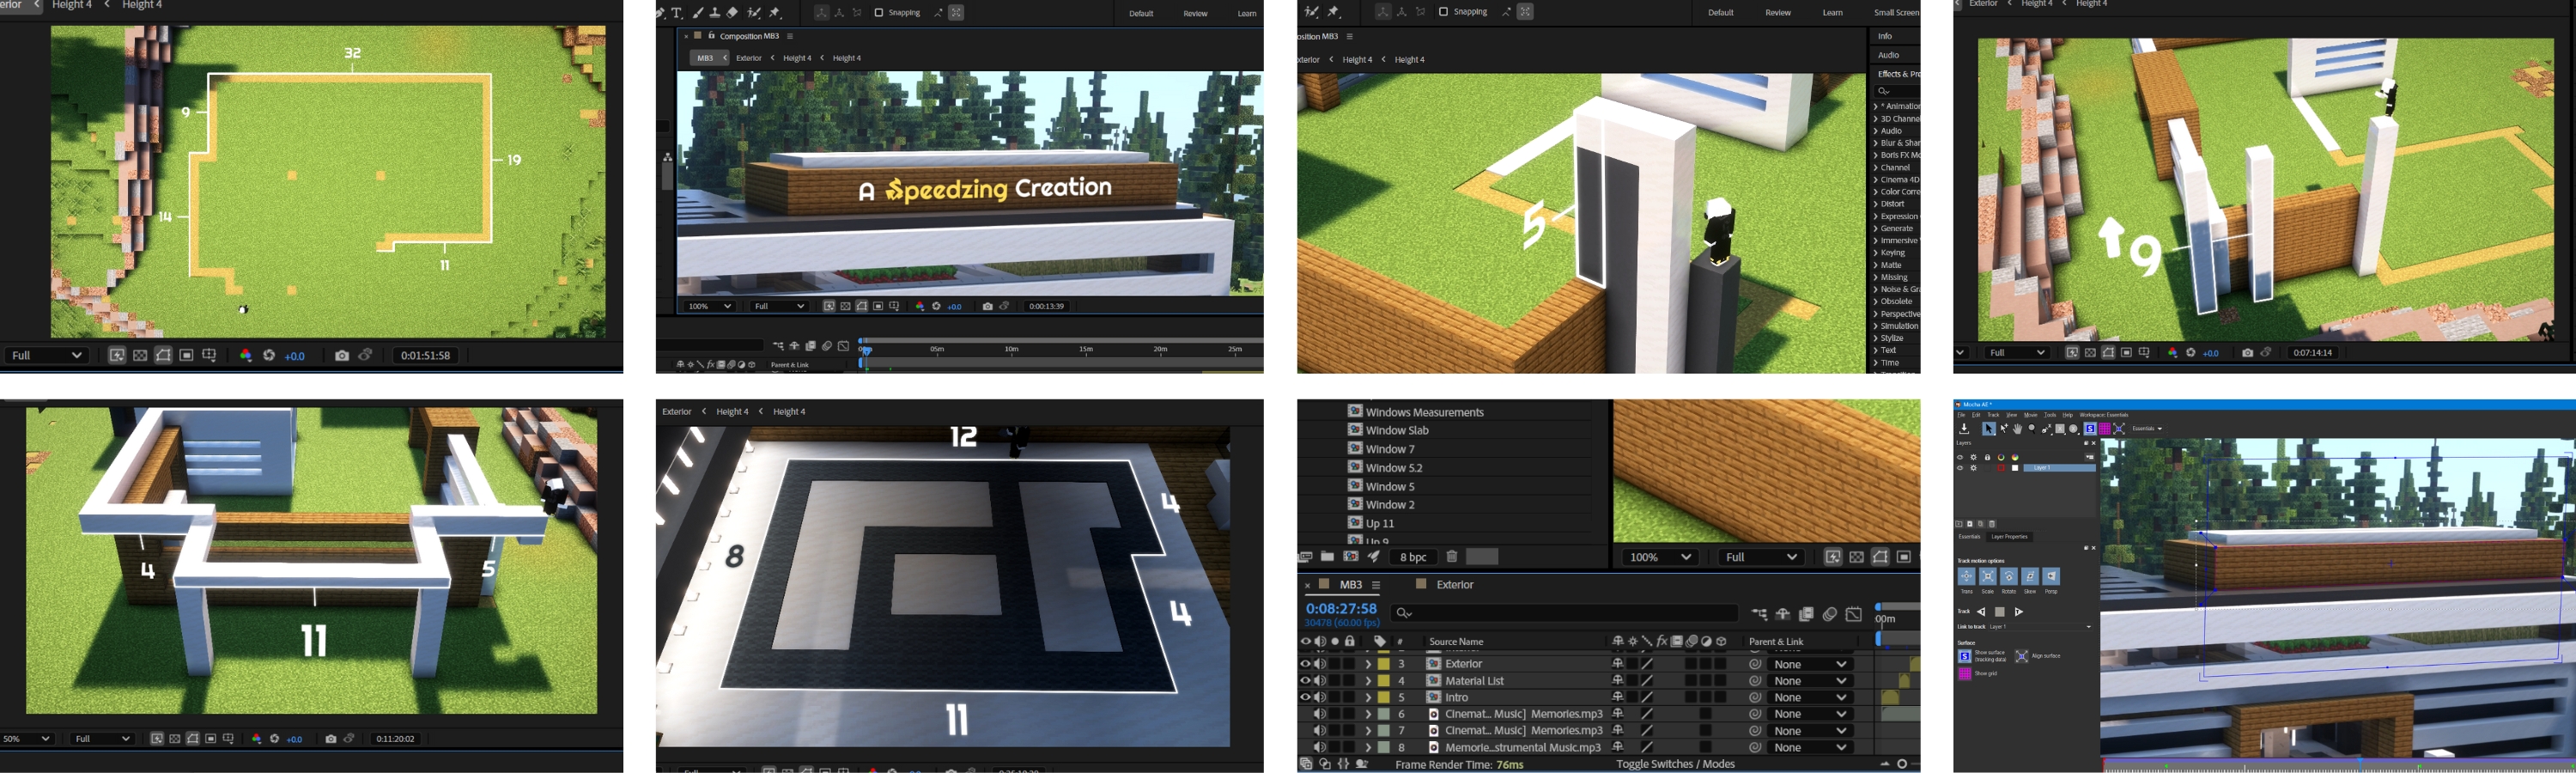The height and width of the screenshot is (773, 2576).
Task: Click red color swatch on Mocha Layer 1
Action: pyautogui.click(x=2001, y=468)
